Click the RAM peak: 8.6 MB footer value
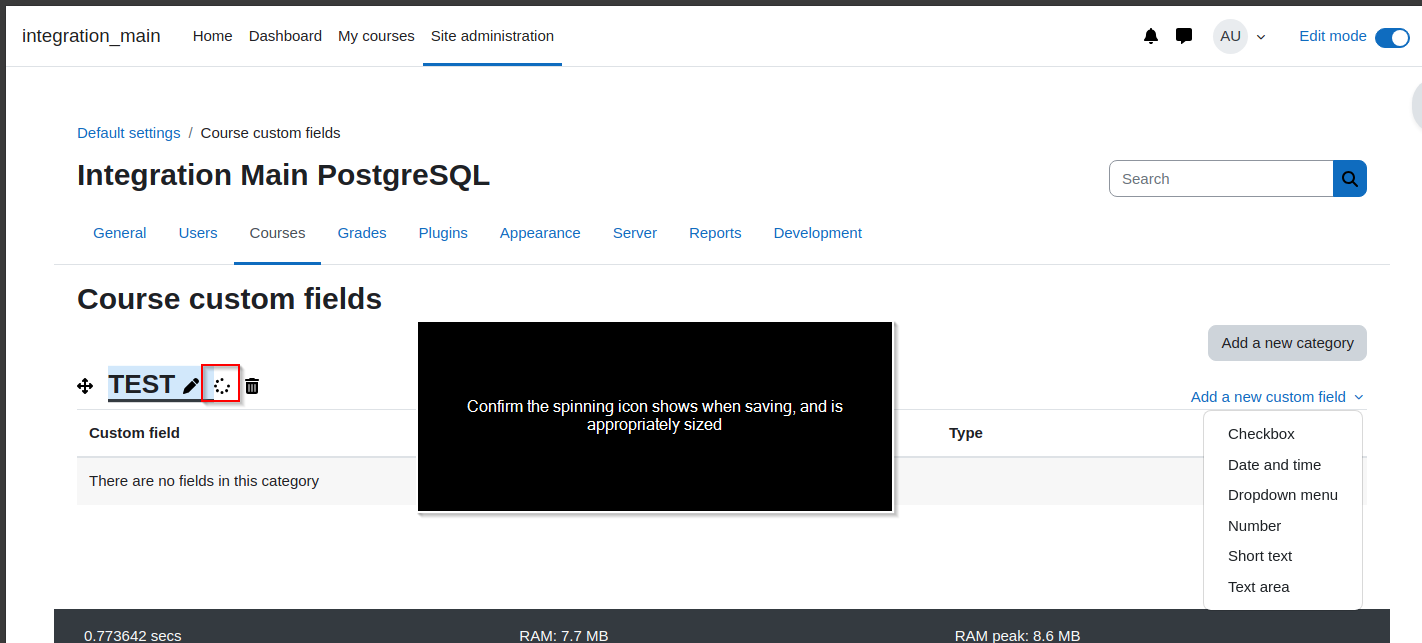1422x643 pixels. click(1017, 635)
